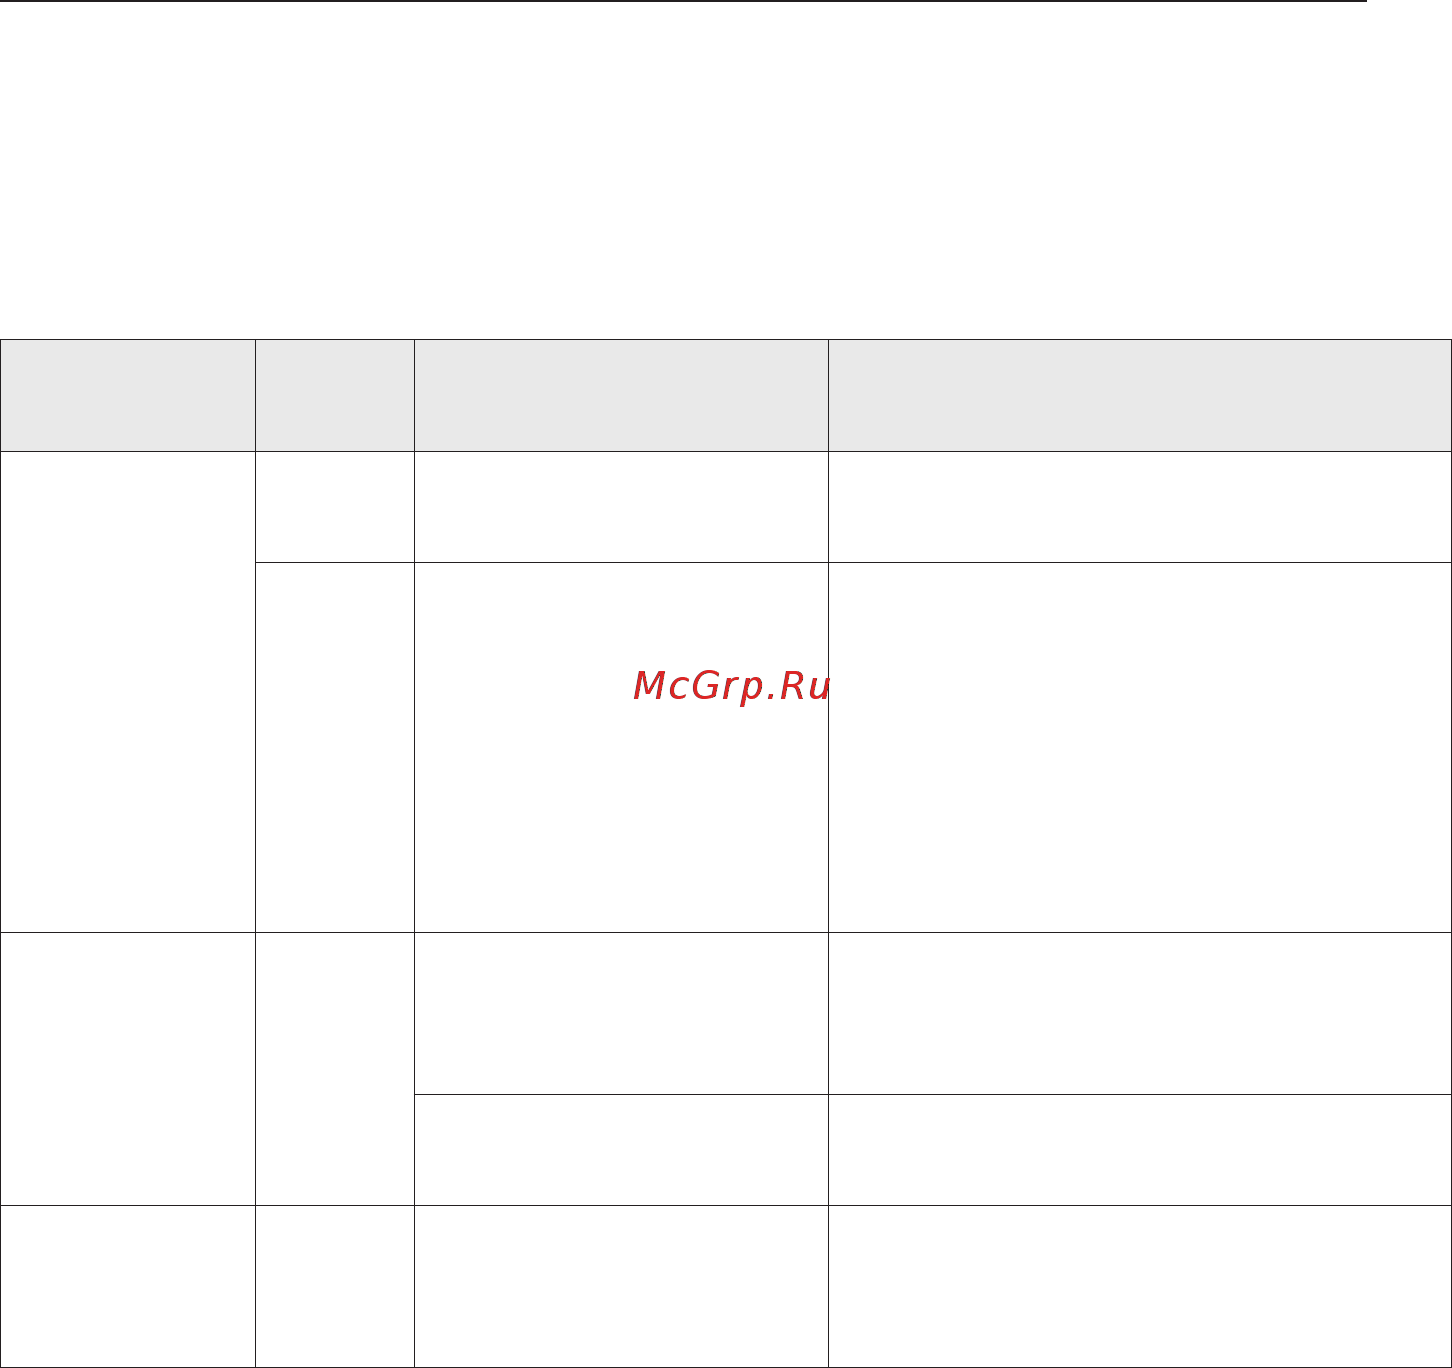Screen dimensions: 1452x1368
Task: Select the first gray header cell
Action: tap(128, 396)
